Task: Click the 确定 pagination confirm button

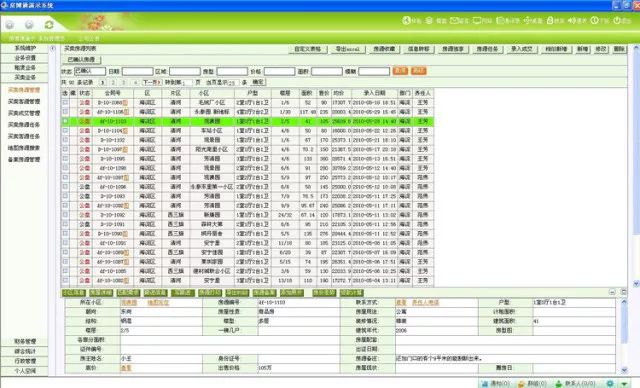Action: pyautogui.click(x=258, y=82)
